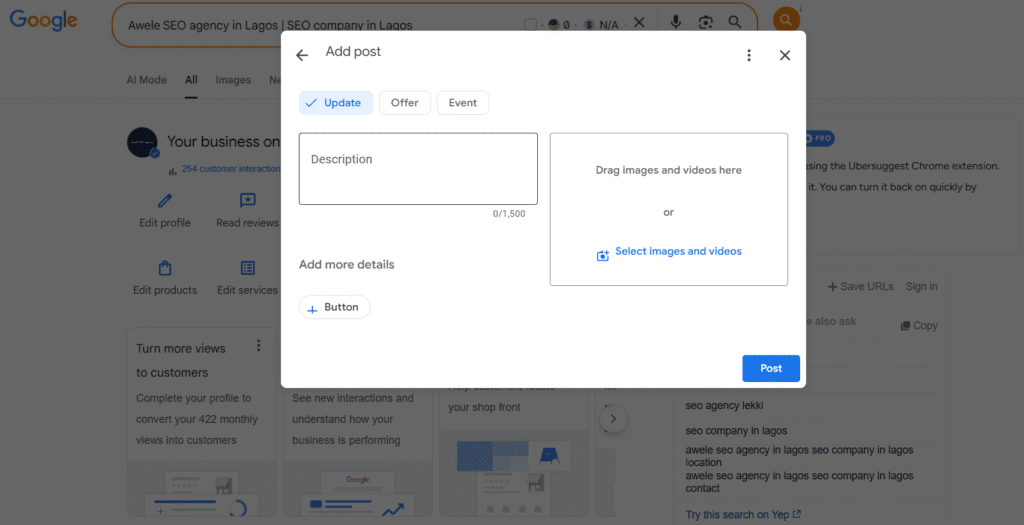This screenshot has height=525, width=1024.
Task: Click the Edit products bag icon
Action: pyautogui.click(x=165, y=268)
